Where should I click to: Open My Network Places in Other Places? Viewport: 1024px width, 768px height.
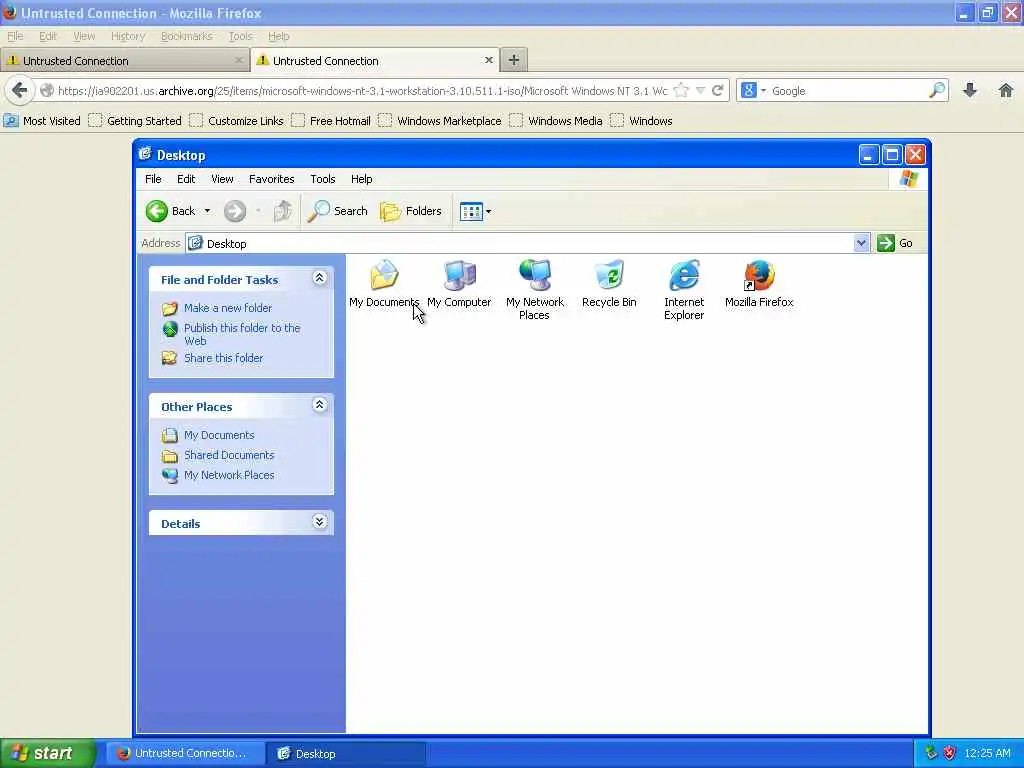click(x=229, y=475)
